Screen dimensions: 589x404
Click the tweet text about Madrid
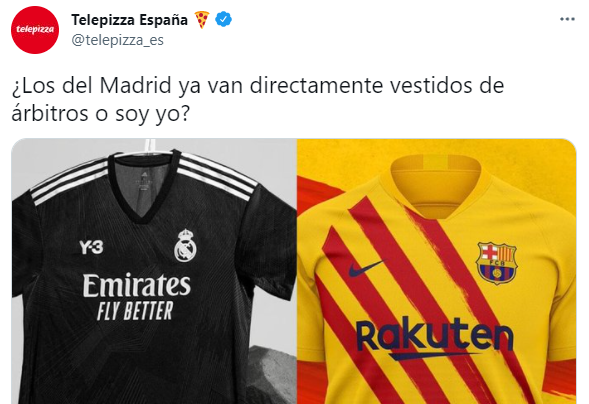click(x=257, y=99)
